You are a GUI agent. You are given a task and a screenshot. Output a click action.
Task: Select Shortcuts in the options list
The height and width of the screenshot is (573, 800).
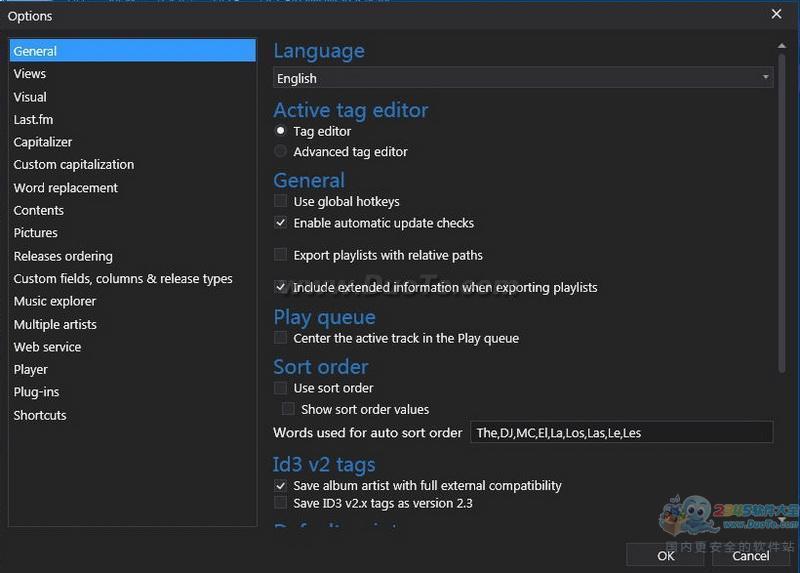pos(133,415)
